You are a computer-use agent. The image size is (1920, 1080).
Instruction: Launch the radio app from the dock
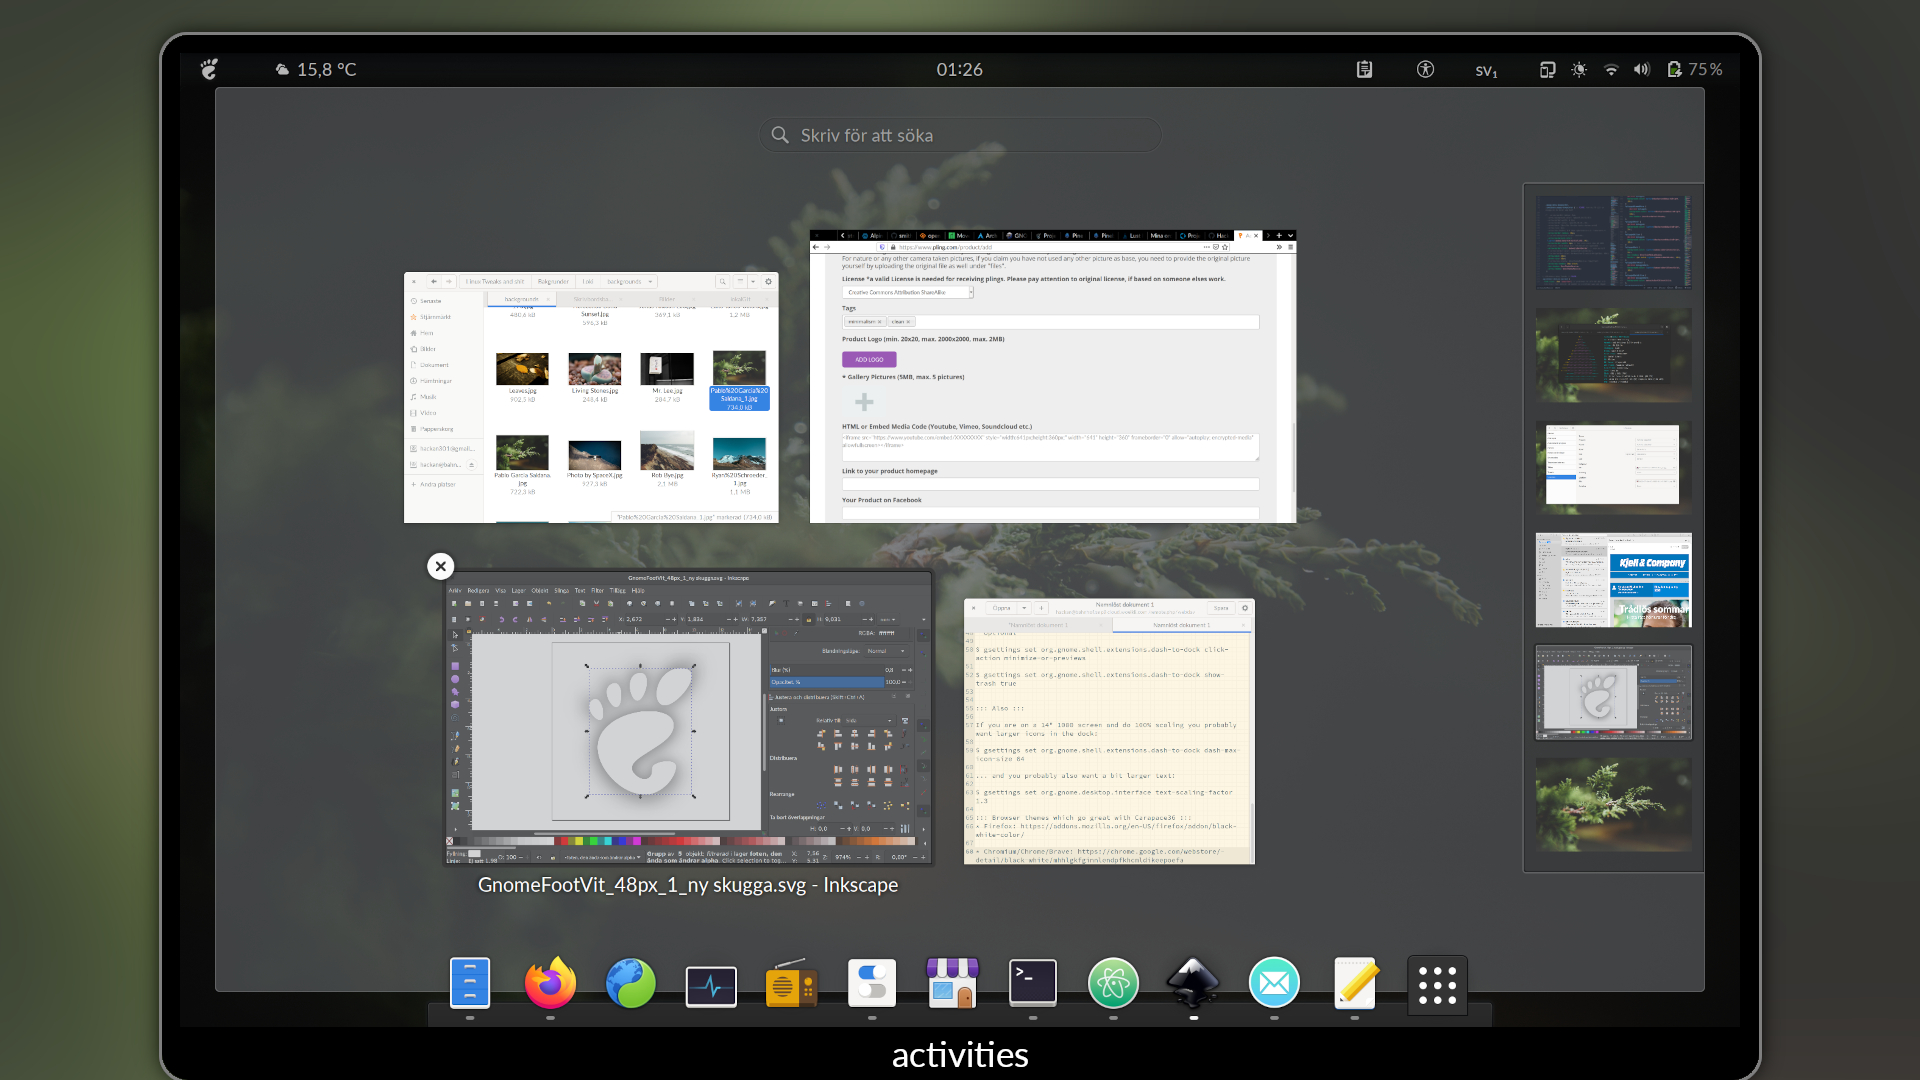791,984
